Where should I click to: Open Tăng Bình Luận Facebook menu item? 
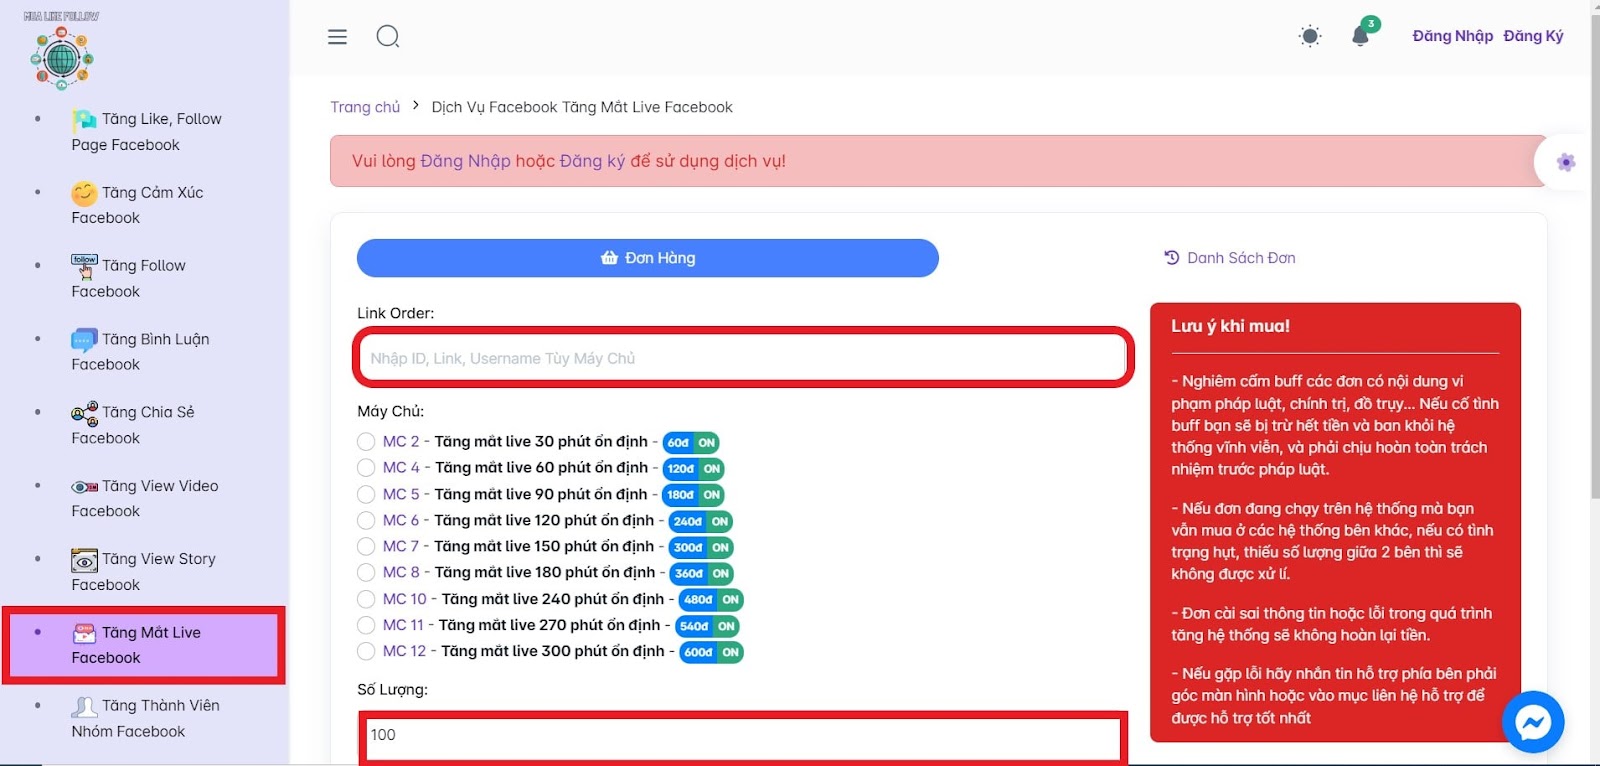140,352
